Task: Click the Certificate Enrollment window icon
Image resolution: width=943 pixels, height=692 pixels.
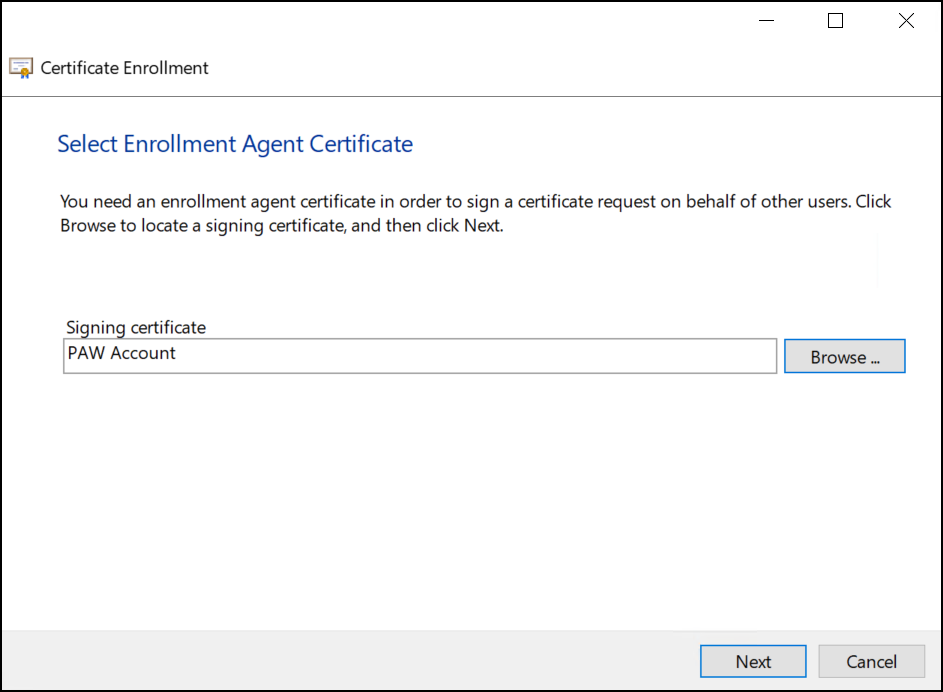Action: pyautogui.click(x=21, y=68)
